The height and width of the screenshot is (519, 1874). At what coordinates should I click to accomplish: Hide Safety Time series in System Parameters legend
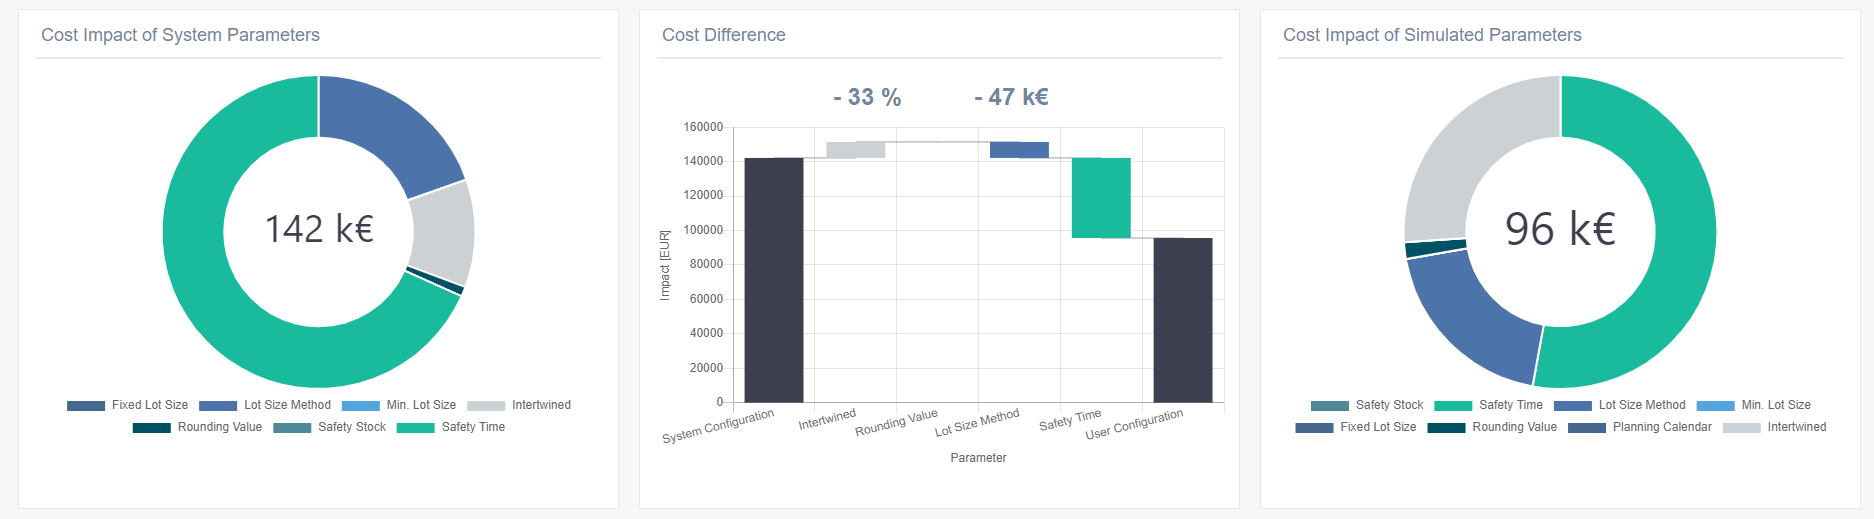[x=451, y=427]
